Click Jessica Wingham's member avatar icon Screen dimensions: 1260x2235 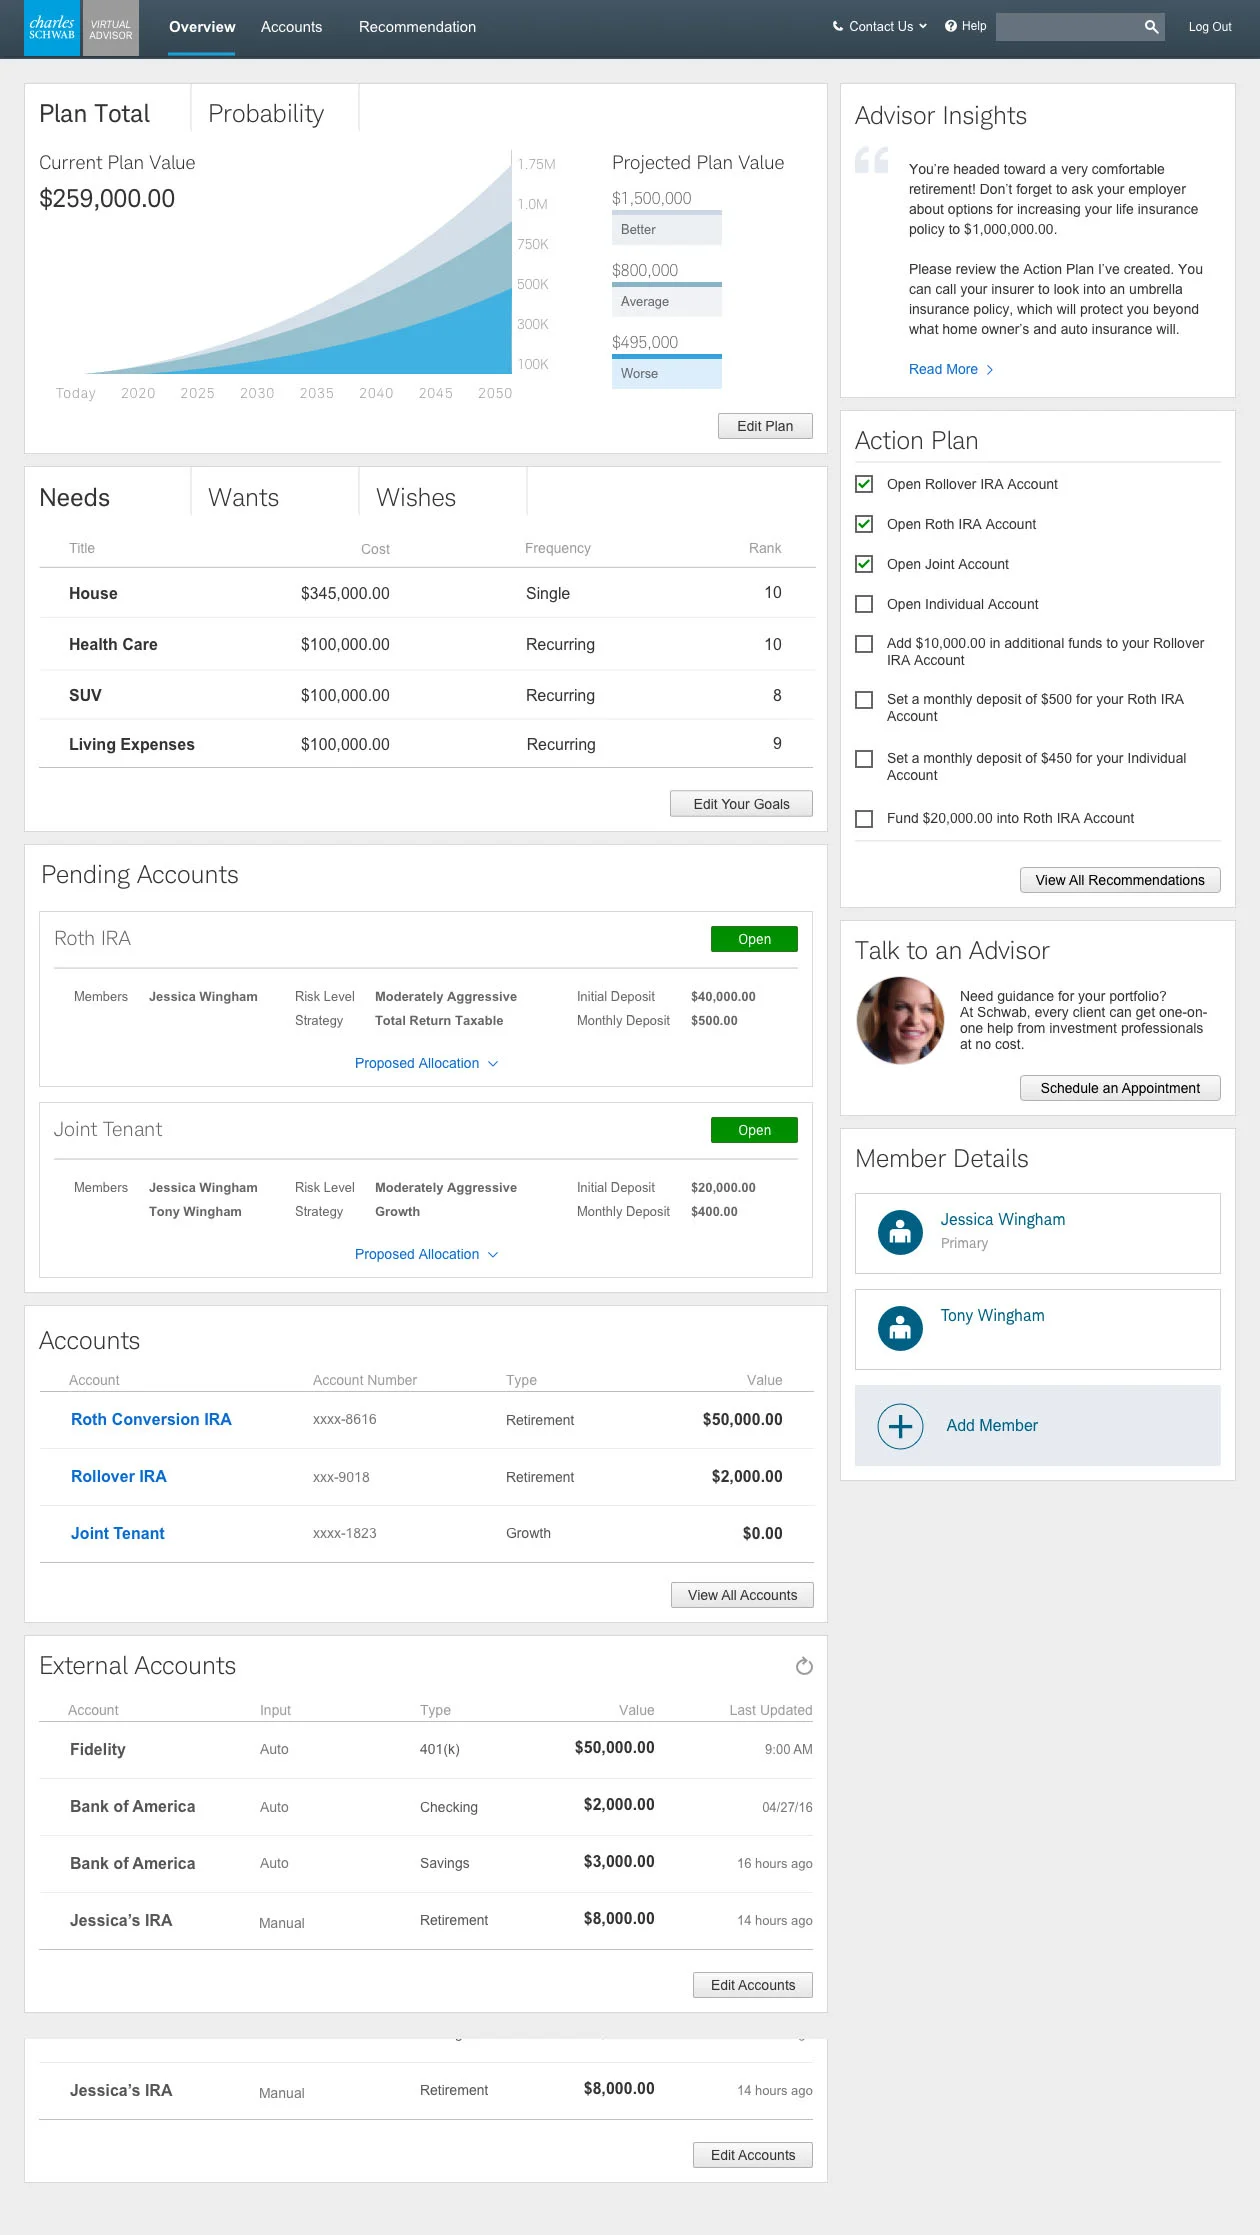(x=900, y=1233)
